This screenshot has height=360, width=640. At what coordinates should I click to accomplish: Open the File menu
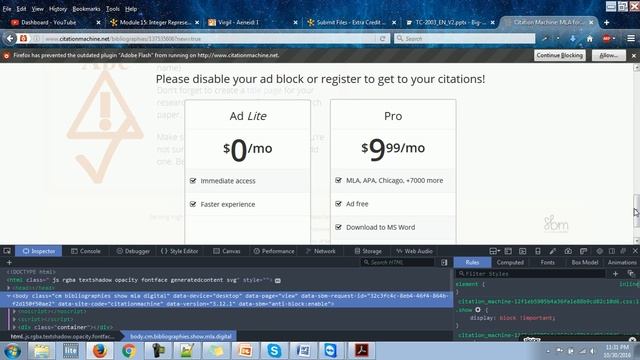coord(7,9)
